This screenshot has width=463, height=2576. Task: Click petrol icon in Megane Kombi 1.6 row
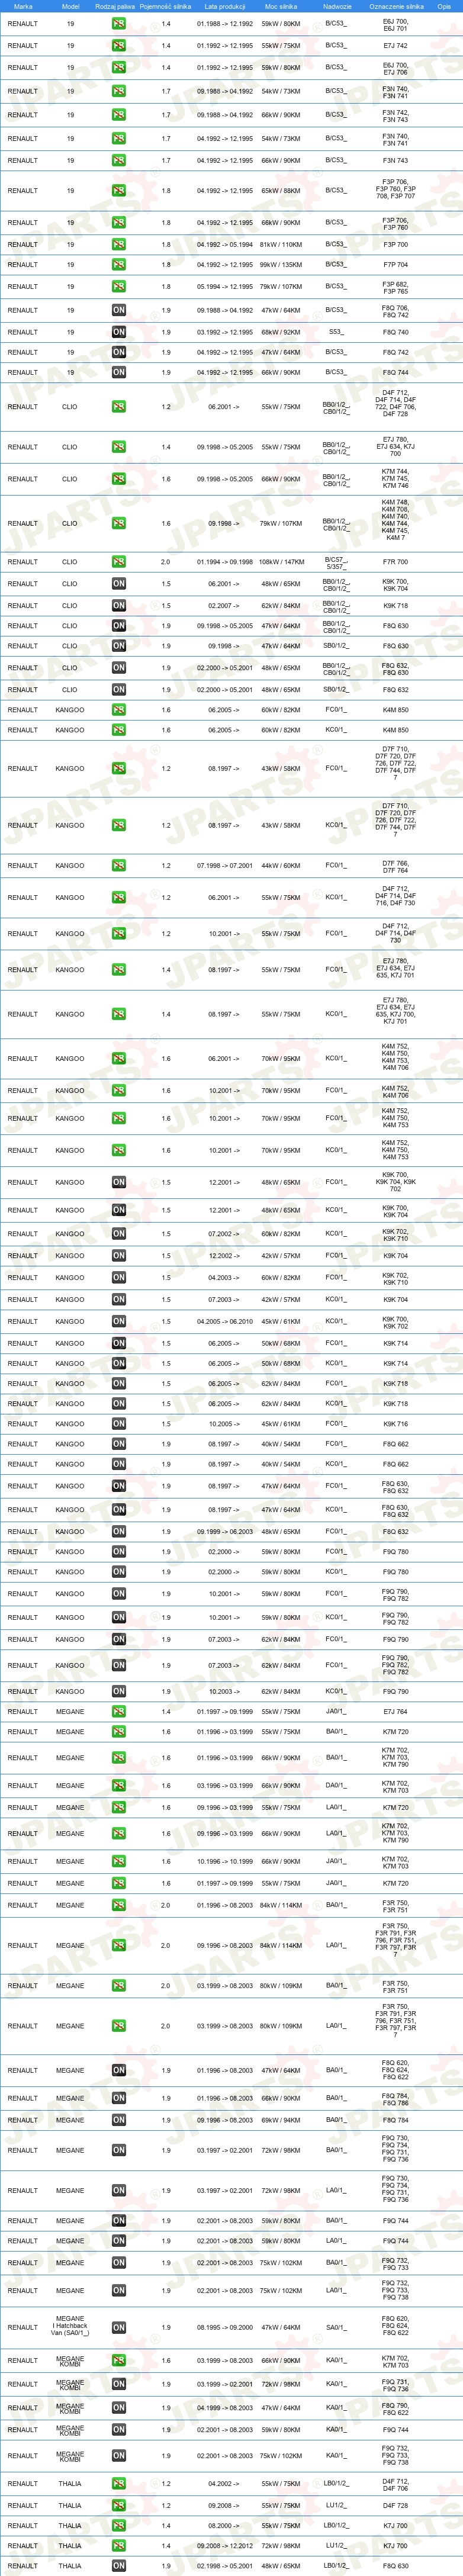pyautogui.click(x=118, y=2361)
